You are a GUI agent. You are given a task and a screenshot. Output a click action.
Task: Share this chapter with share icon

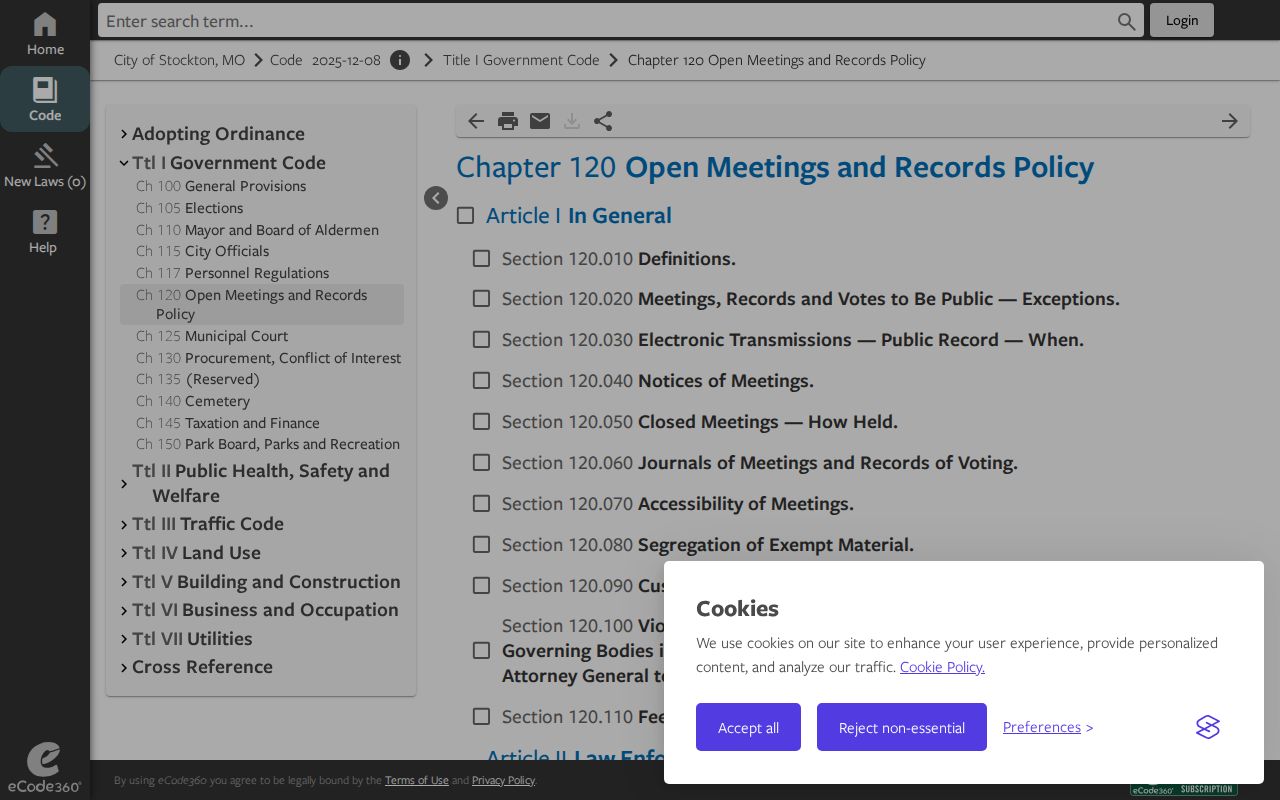(603, 121)
